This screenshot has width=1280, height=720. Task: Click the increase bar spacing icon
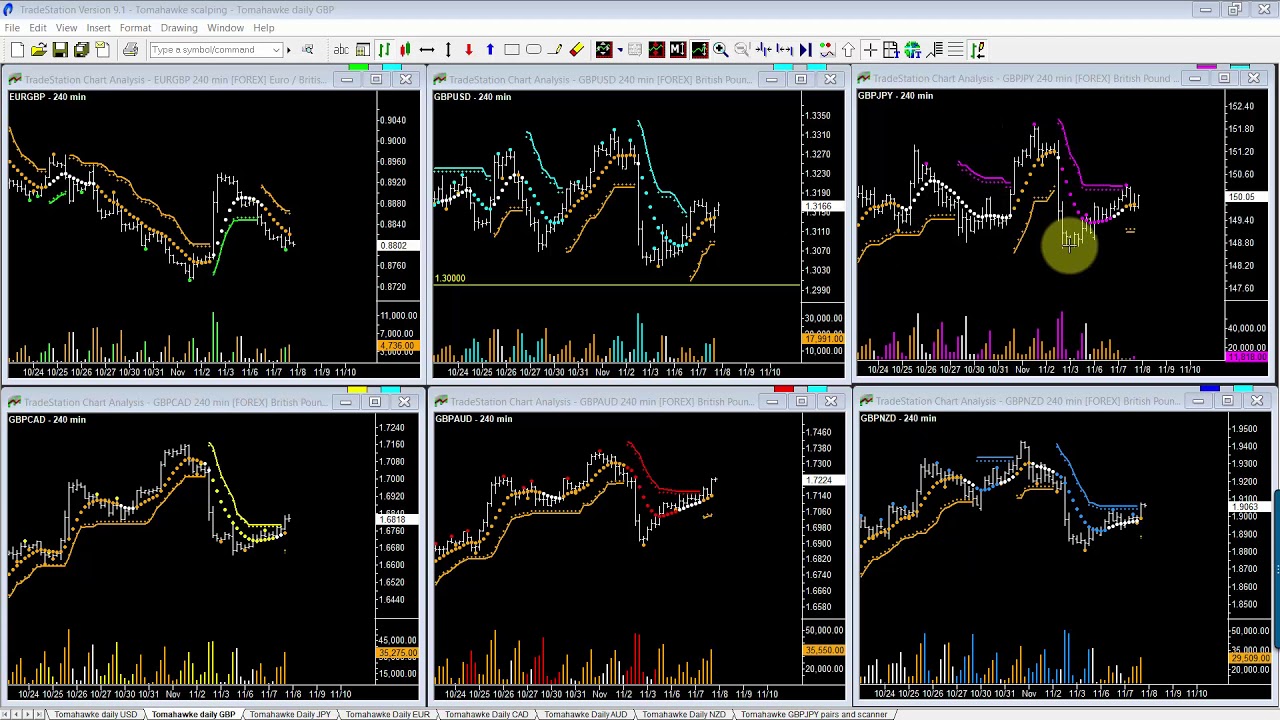point(784,50)
